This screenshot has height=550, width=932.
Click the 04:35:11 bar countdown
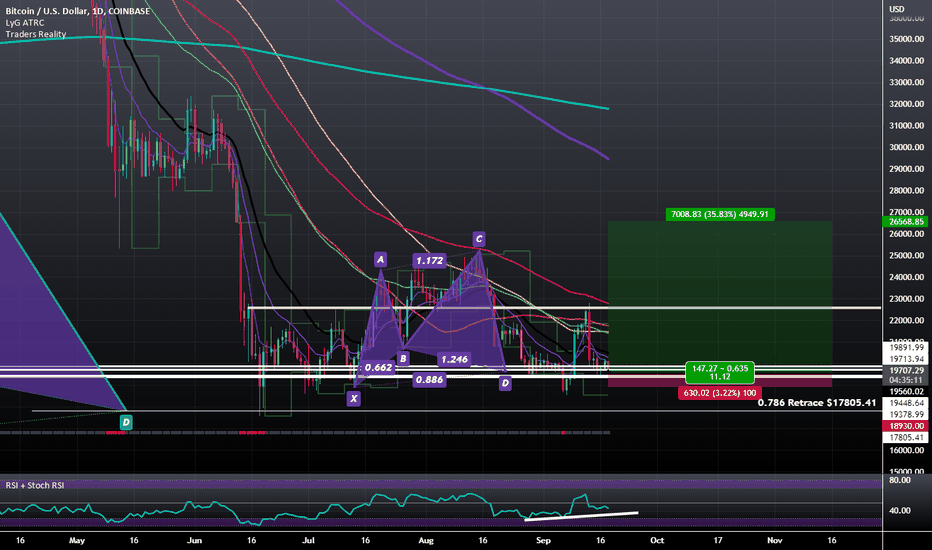point(907,380)
